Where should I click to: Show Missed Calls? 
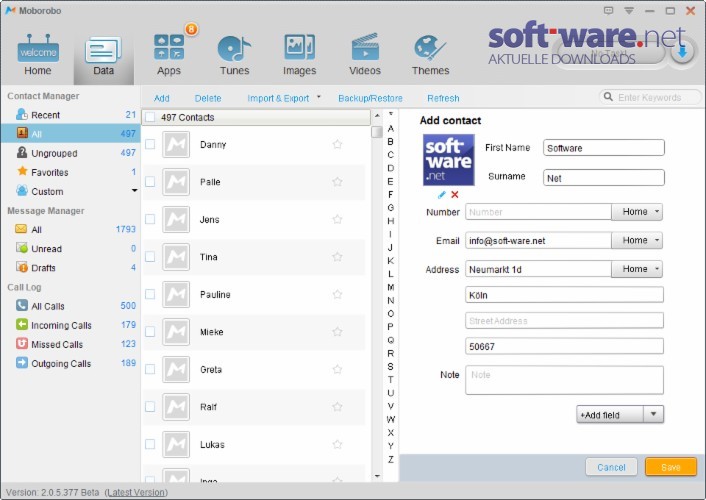[x=71, y=344]
